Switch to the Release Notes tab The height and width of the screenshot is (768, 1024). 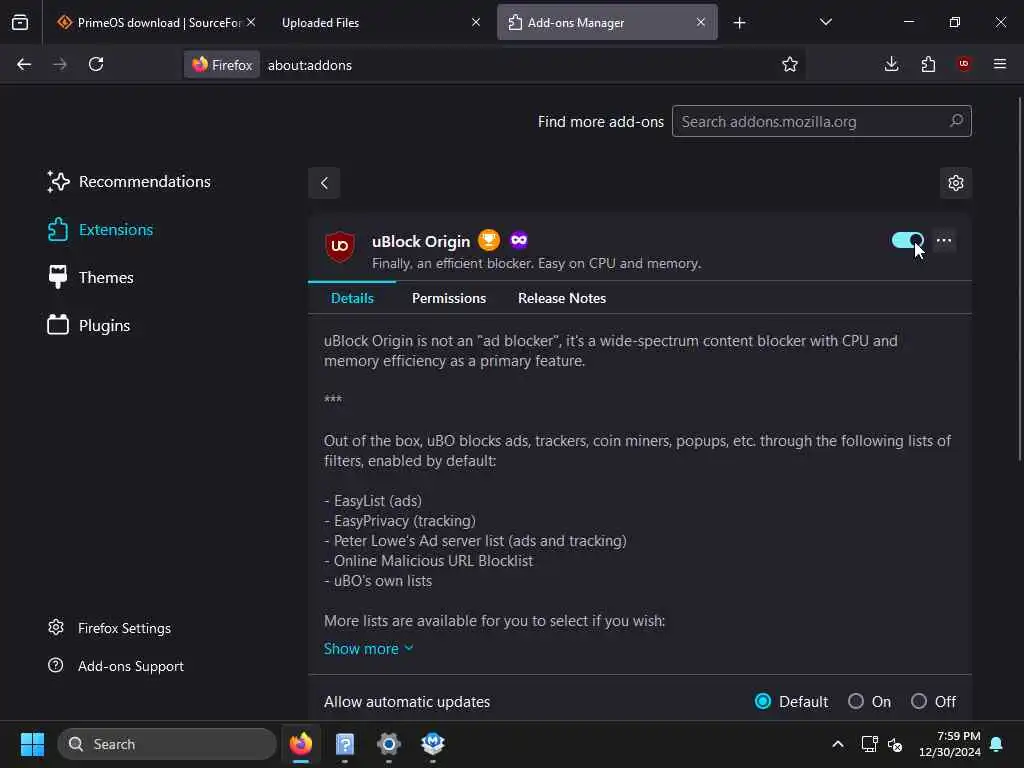point(562,298)
